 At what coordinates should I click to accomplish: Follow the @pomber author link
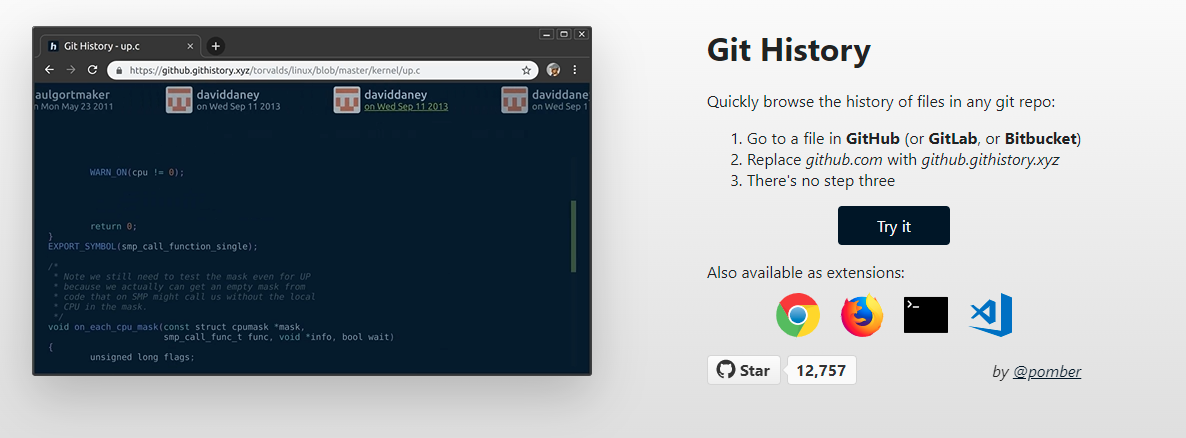click(1047, 371)
